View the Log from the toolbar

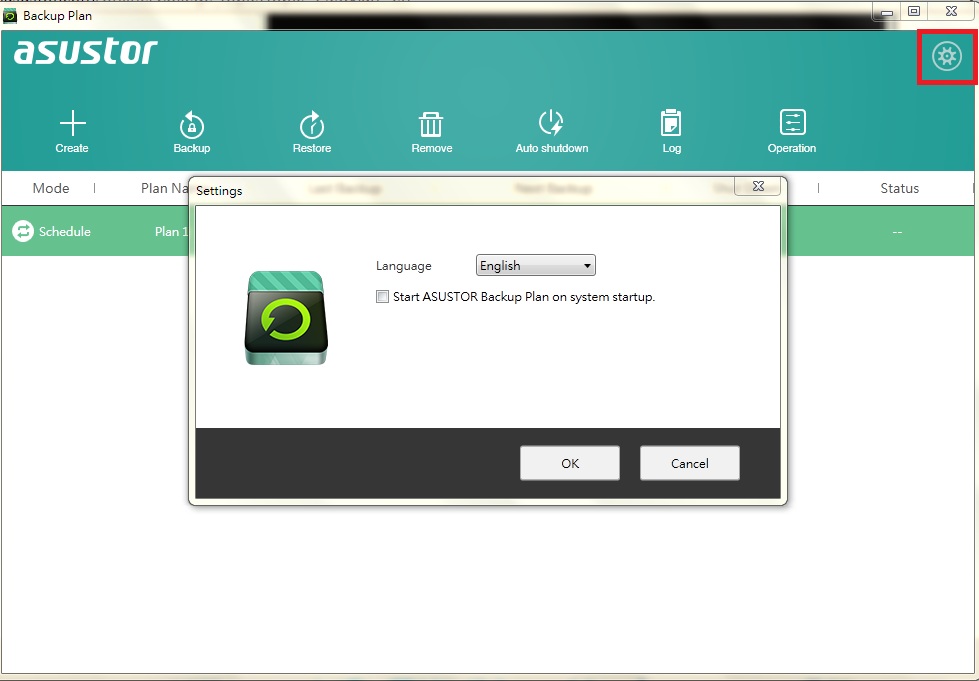pos(671,132)
